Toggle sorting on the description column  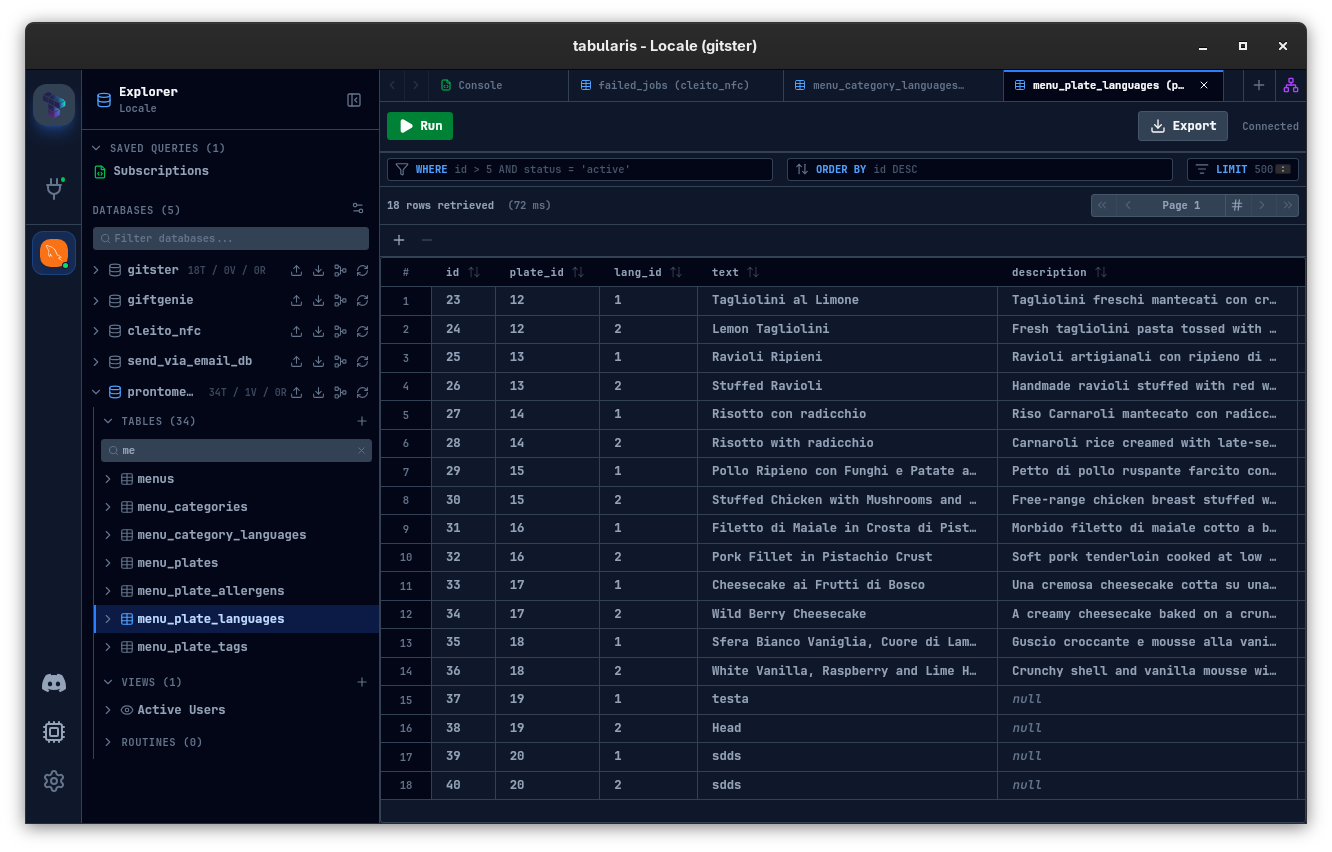[1101, 271]
